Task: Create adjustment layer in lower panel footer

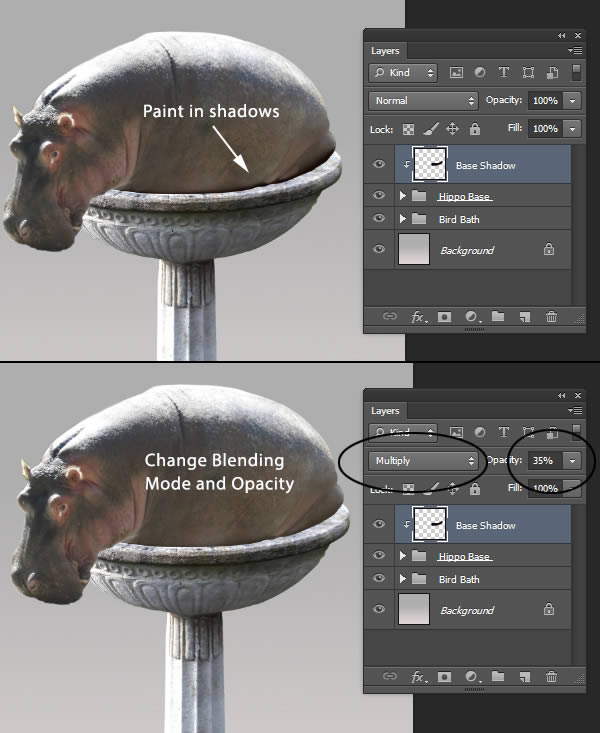Action: pyautogui.click(x=472, y=677)
